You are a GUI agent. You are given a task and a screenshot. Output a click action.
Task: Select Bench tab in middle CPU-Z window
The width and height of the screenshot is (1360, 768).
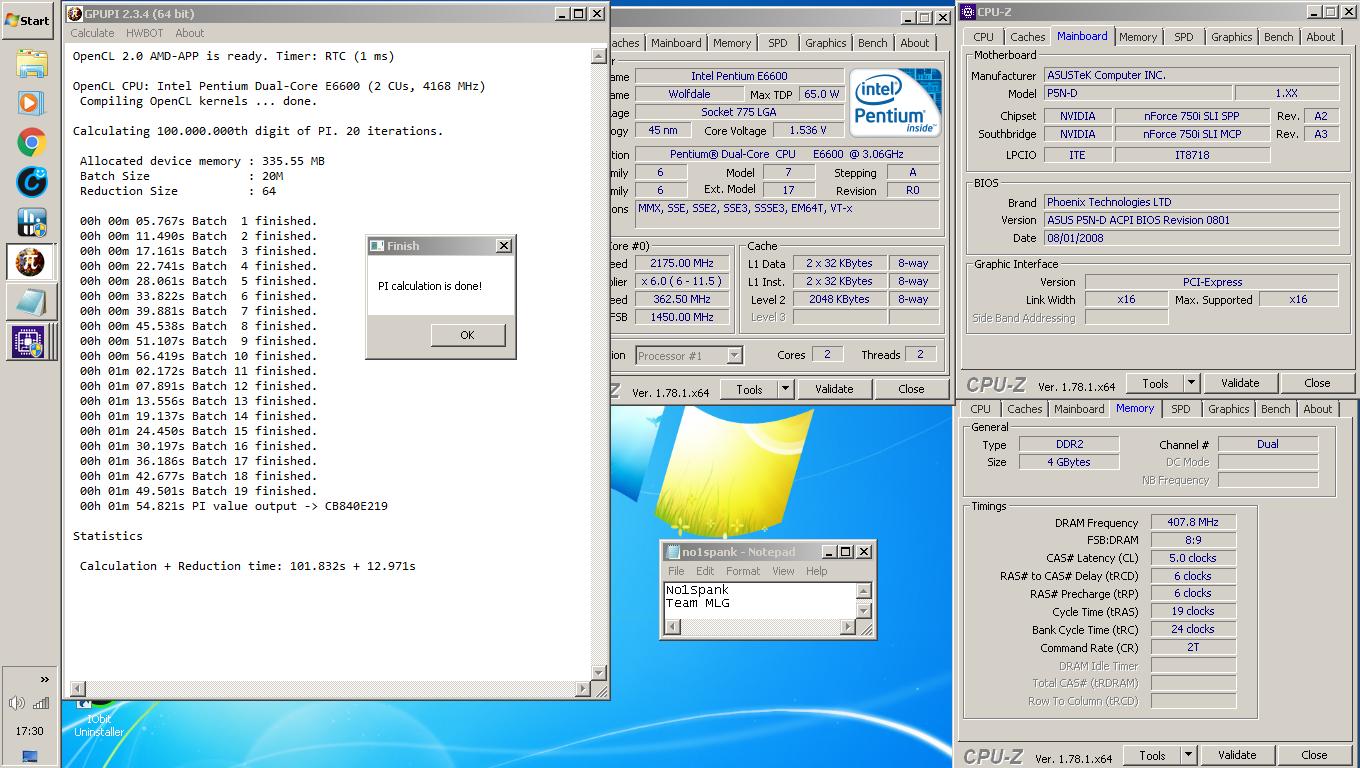872,43
